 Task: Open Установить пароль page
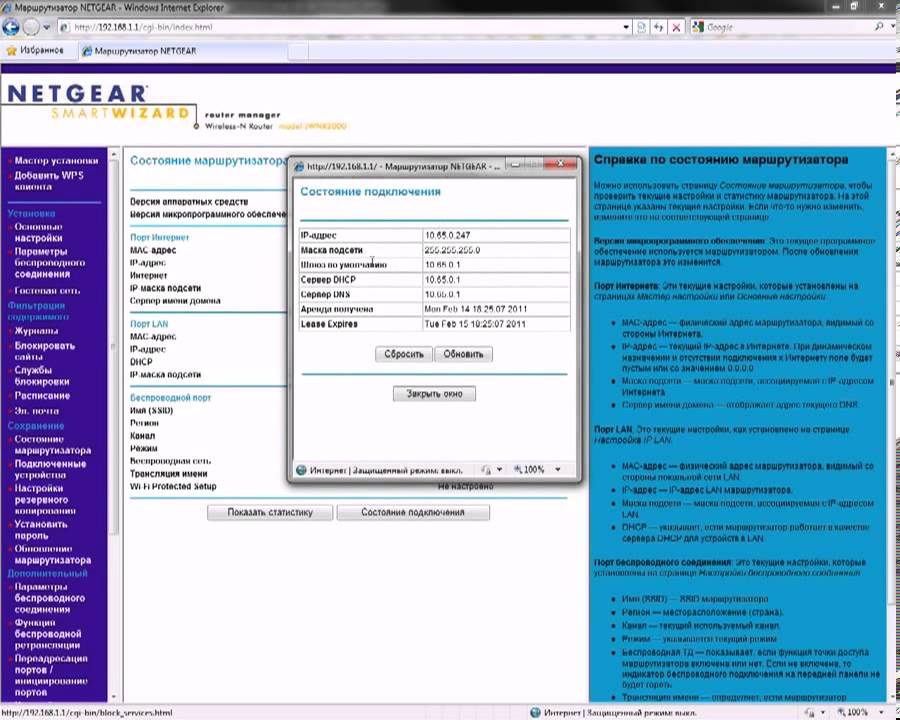[41, 529]
